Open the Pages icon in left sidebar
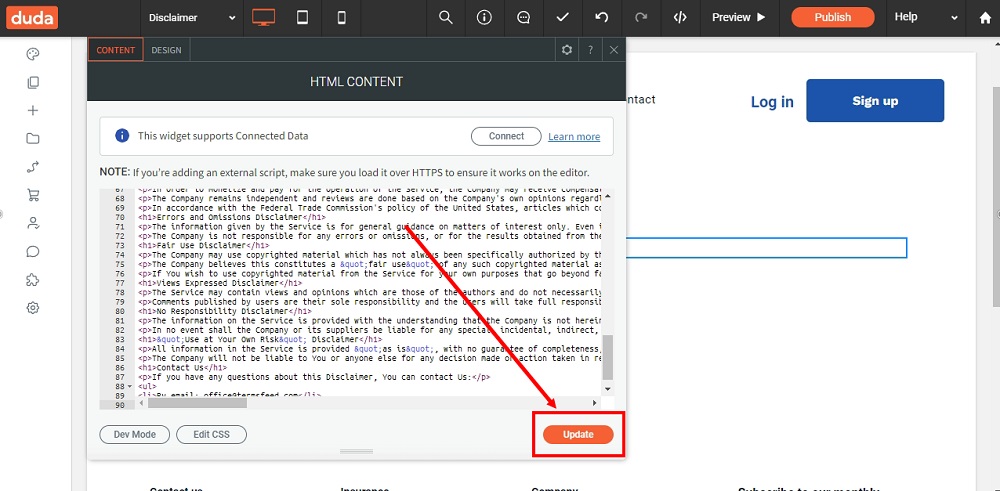Screen dimensions: 1000x491 click(33, 82)
